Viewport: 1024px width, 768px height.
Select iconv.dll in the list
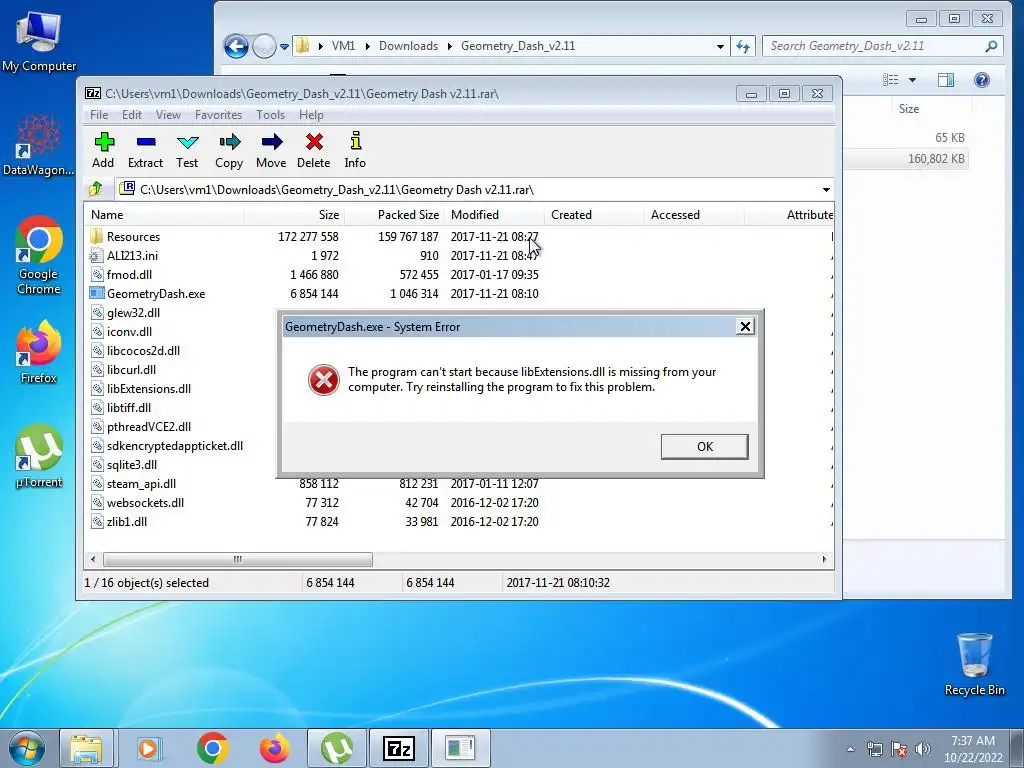click(x=129, y=332)
